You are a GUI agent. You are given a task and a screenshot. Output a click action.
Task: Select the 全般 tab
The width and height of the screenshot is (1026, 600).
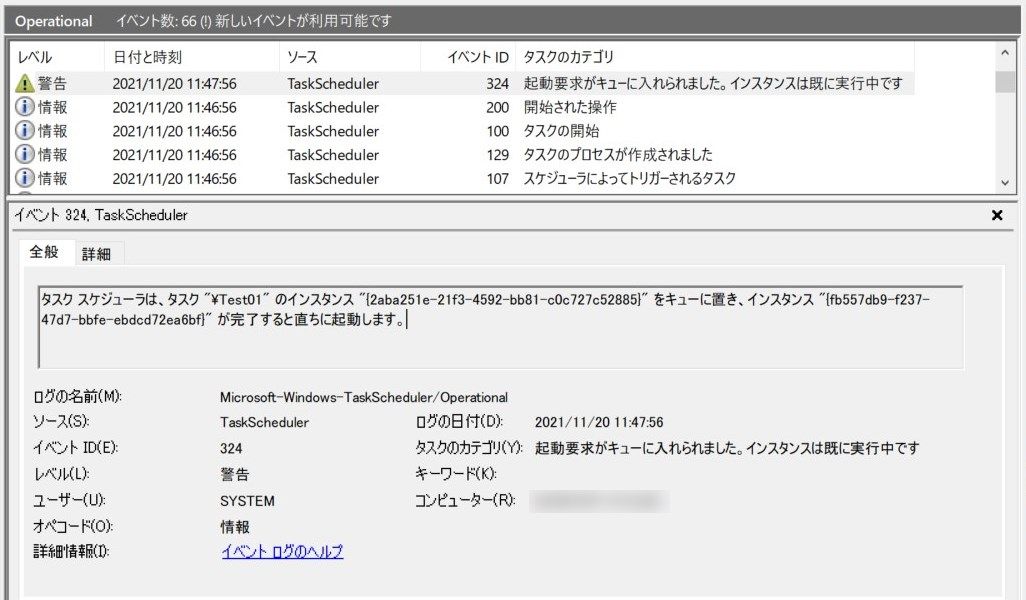pyautogui.click(x=45, y=253)
